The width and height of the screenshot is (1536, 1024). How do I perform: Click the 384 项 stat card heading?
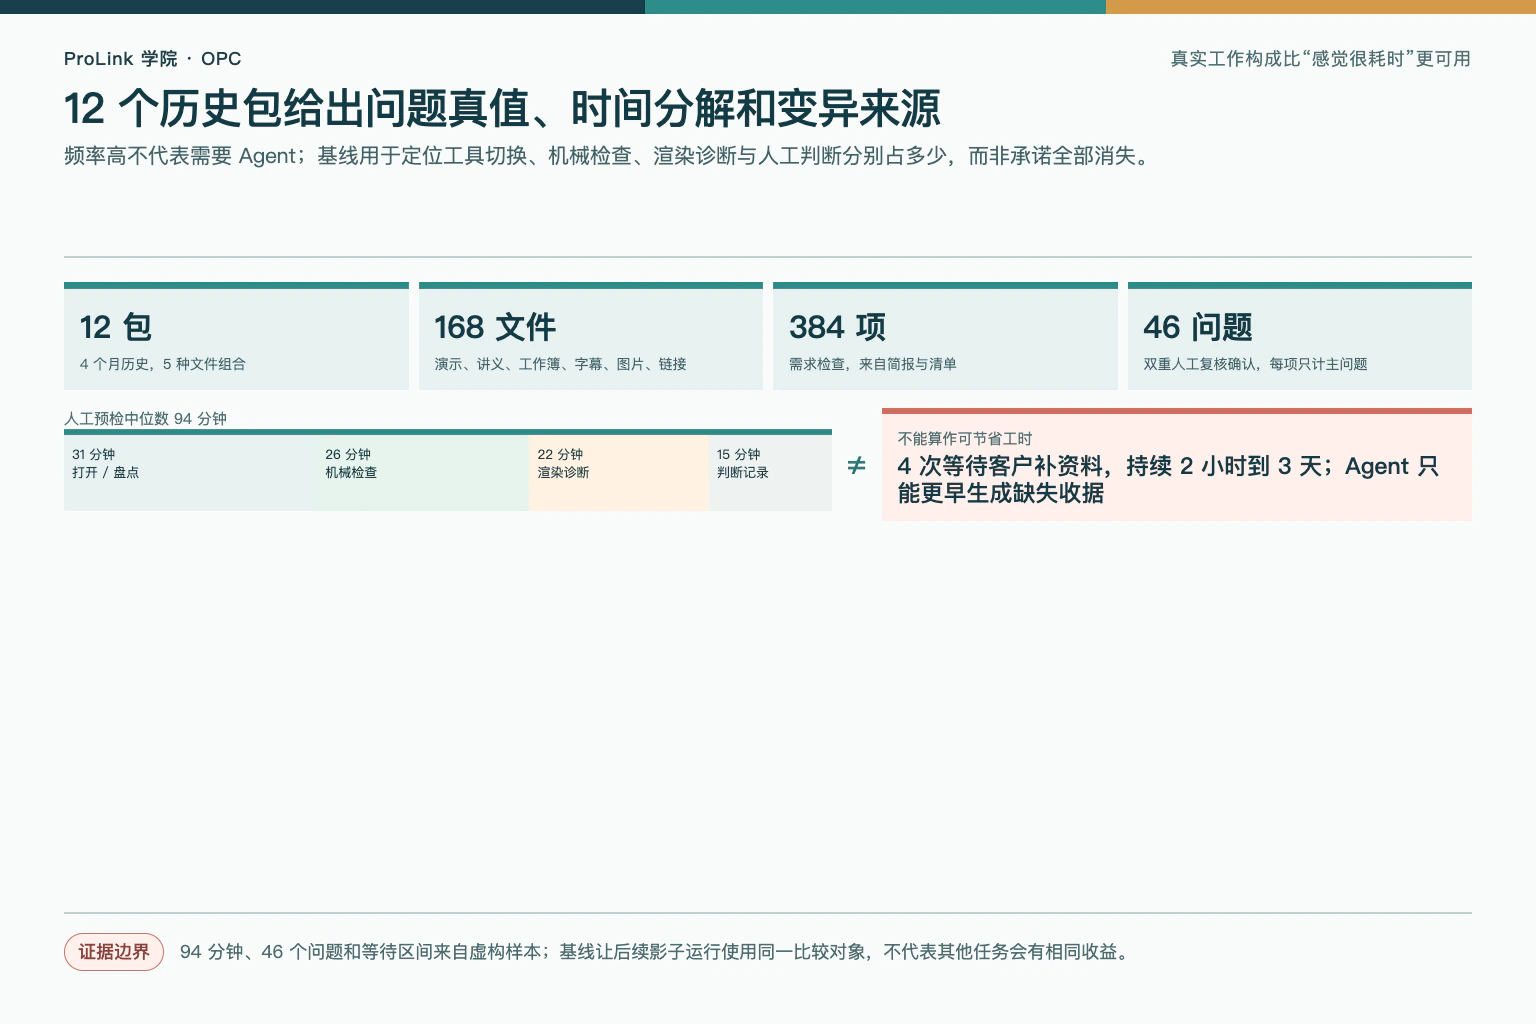pos(838,327)
